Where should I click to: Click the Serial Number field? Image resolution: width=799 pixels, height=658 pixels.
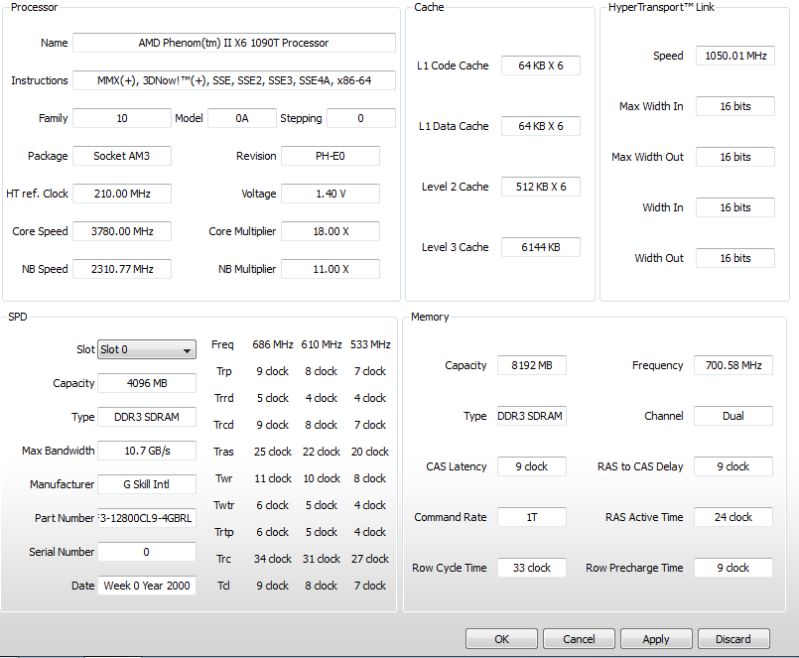pos(147,552)
